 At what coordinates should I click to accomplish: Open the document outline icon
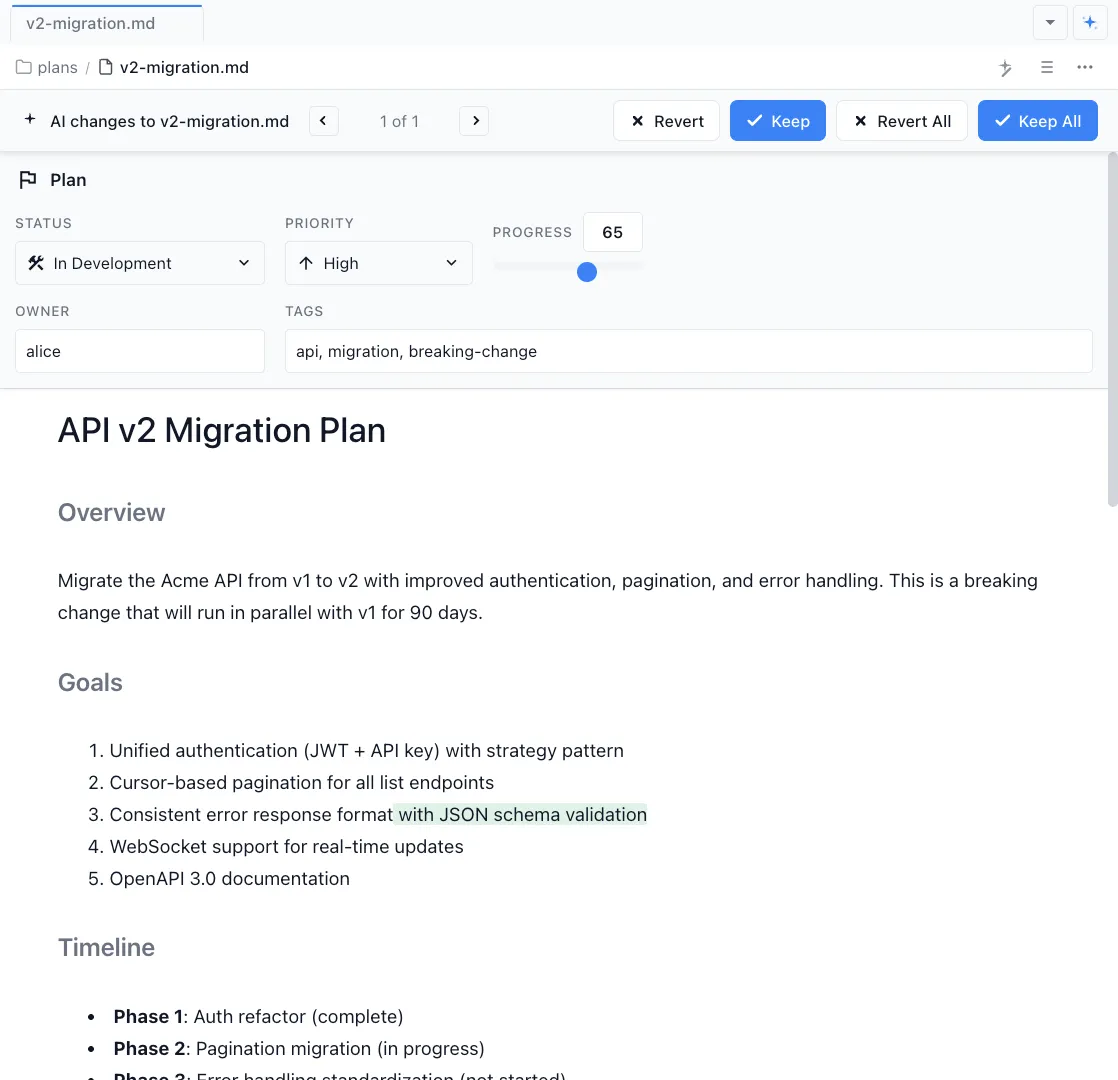tap(1046, 67)
